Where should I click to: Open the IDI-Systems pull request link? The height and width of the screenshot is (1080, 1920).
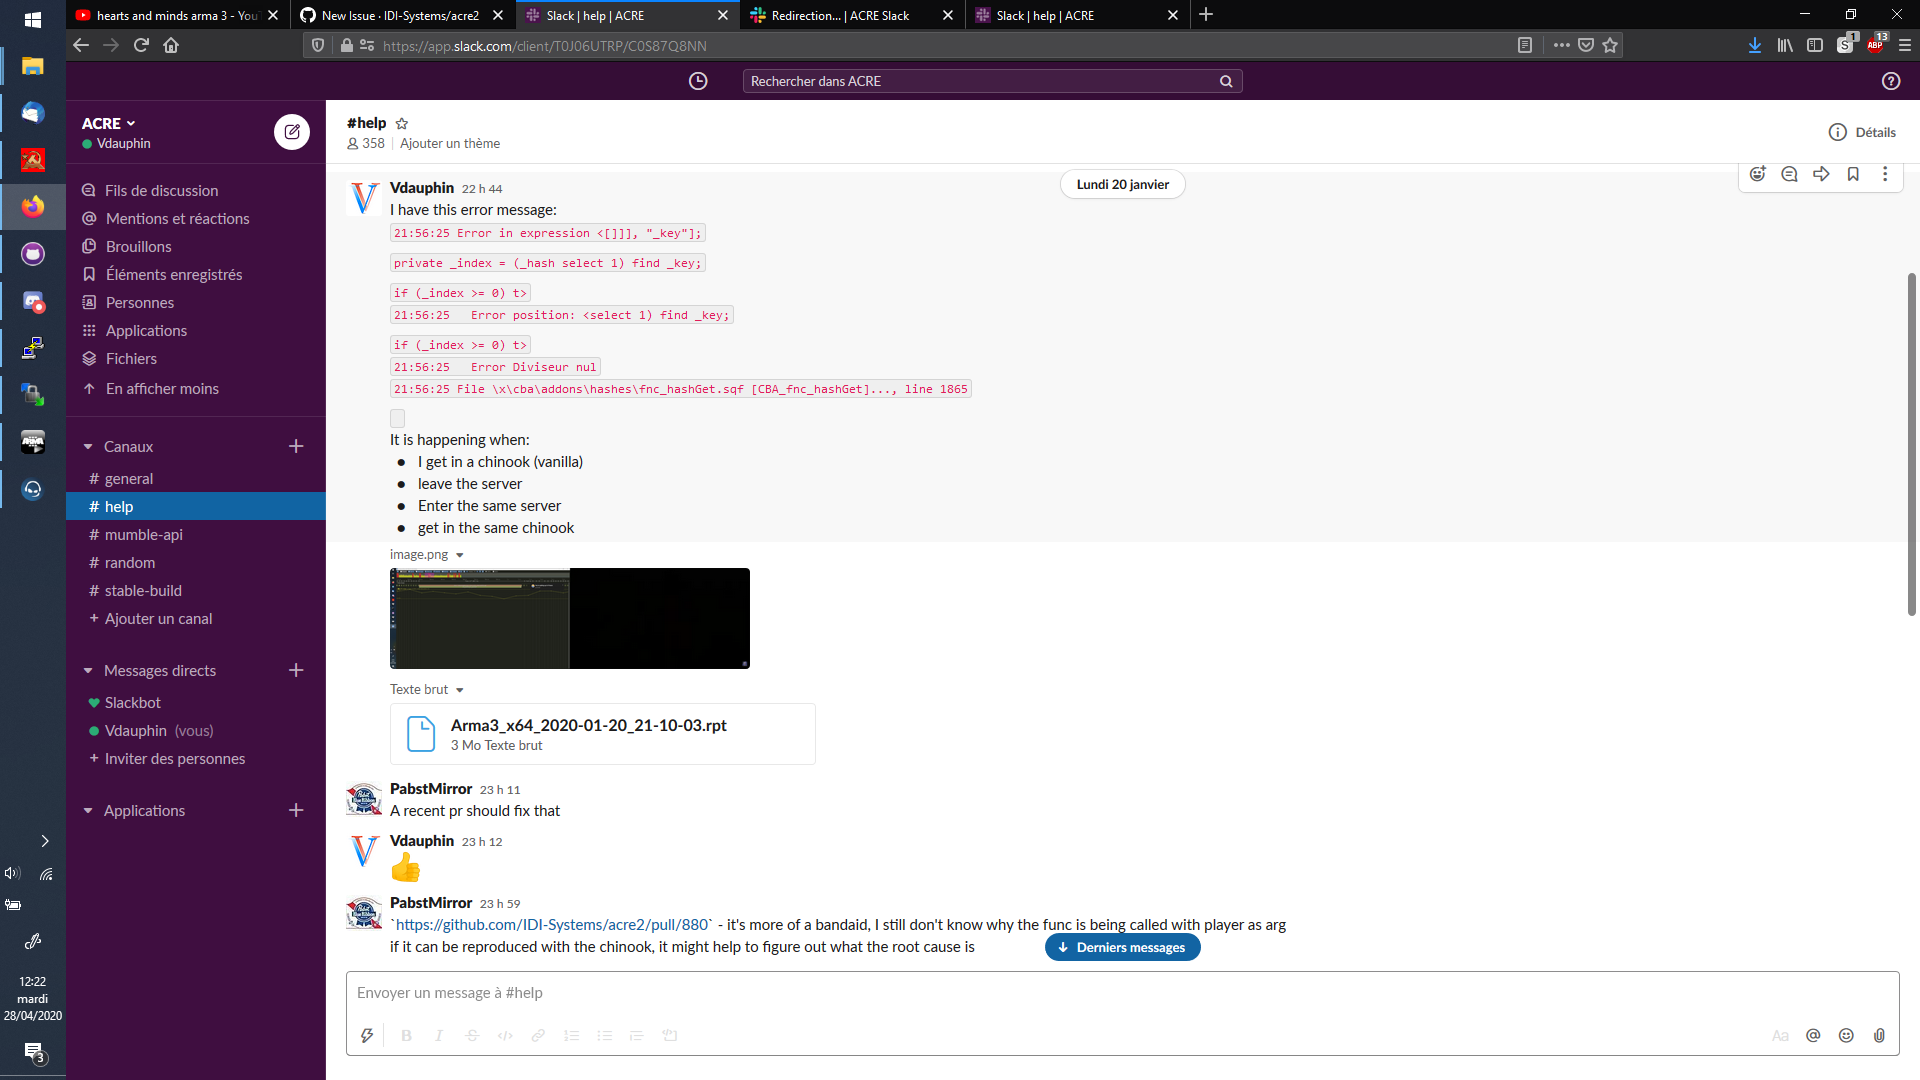click(551, 924)
